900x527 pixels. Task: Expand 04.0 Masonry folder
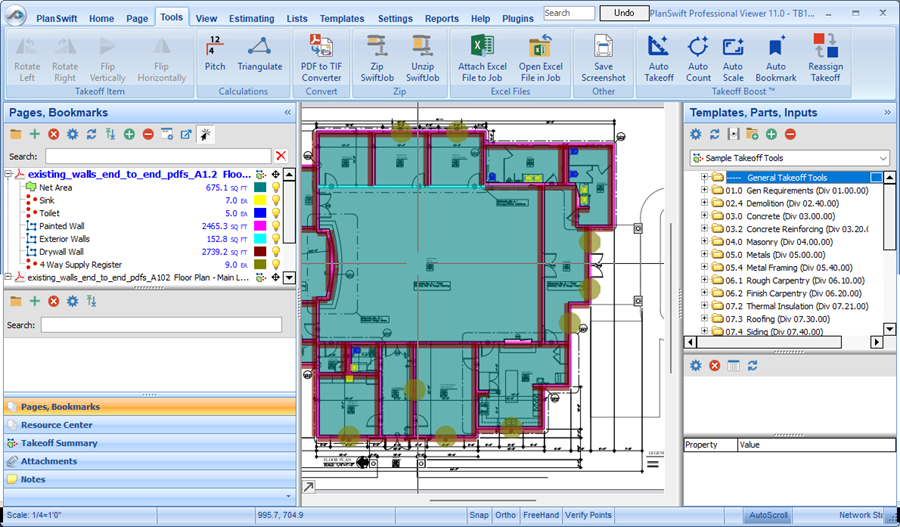click(704, 242)
